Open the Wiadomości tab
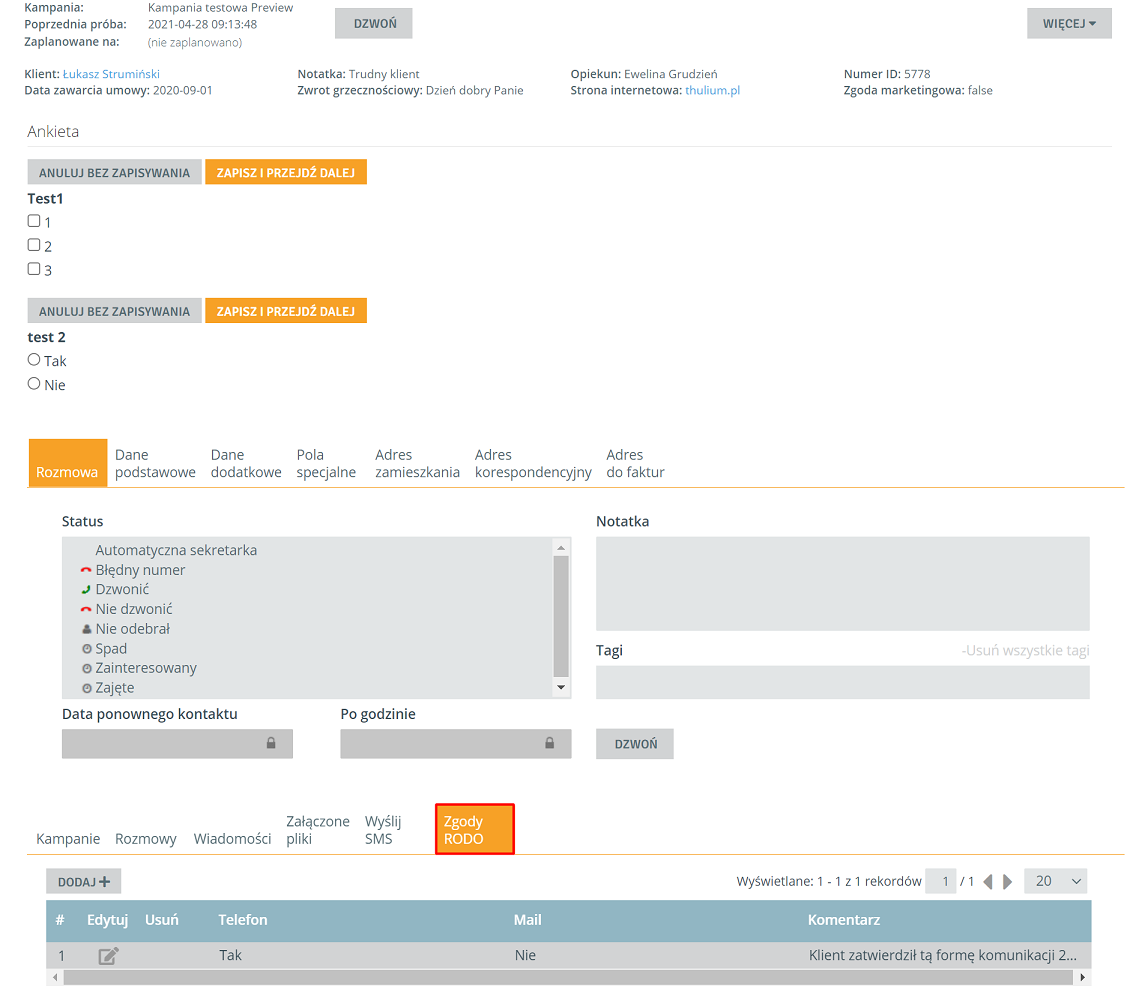The height and width of the screenshot is (992, 1142). [x=232, y=838]
